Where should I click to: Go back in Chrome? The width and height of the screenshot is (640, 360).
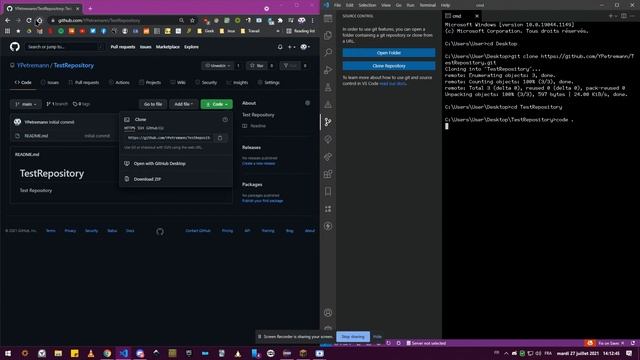8,20
